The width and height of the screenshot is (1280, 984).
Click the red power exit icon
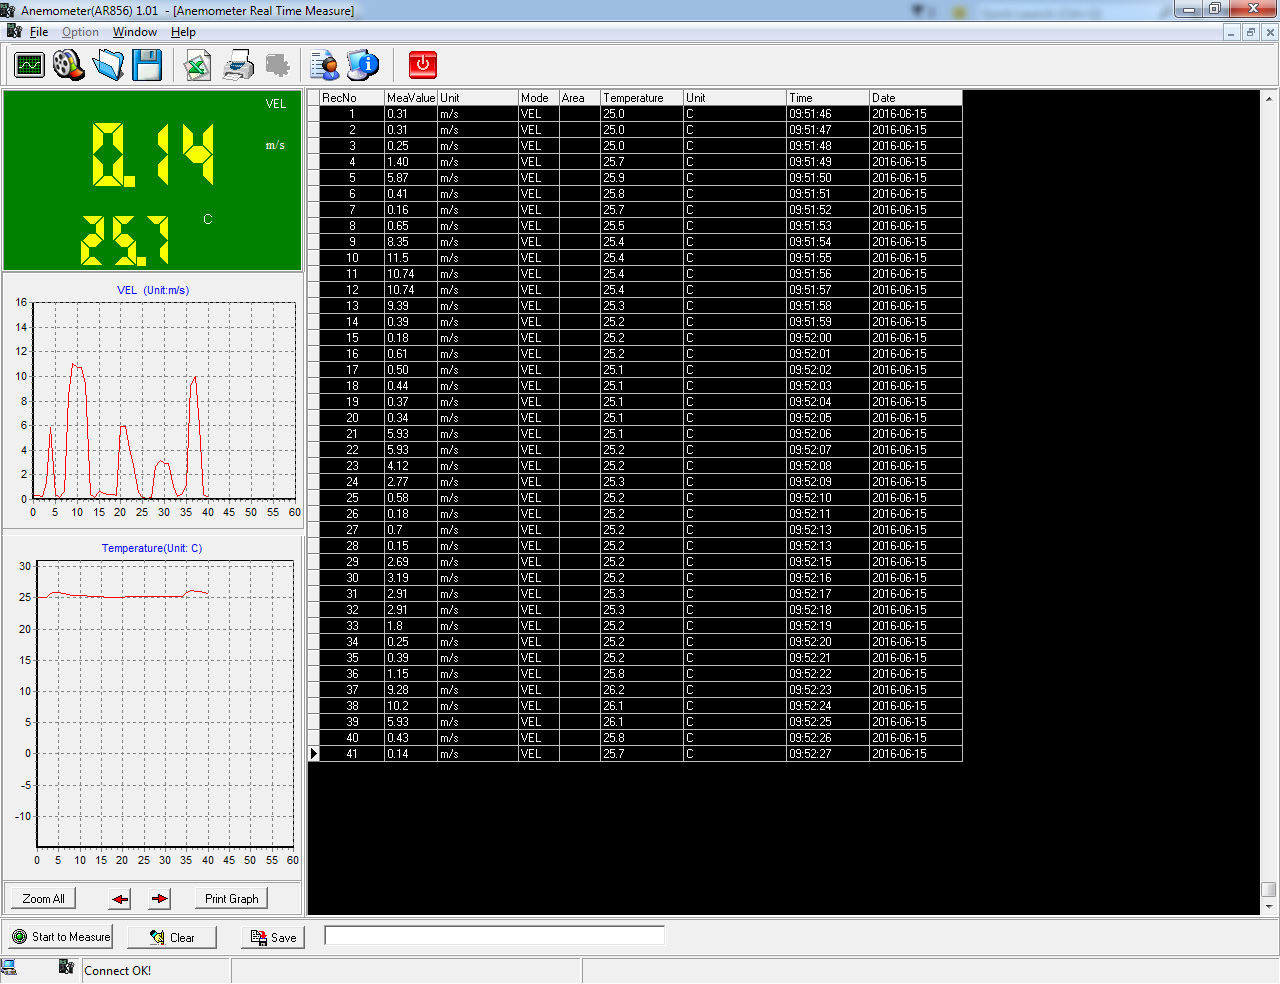click(x=423, y=66)
